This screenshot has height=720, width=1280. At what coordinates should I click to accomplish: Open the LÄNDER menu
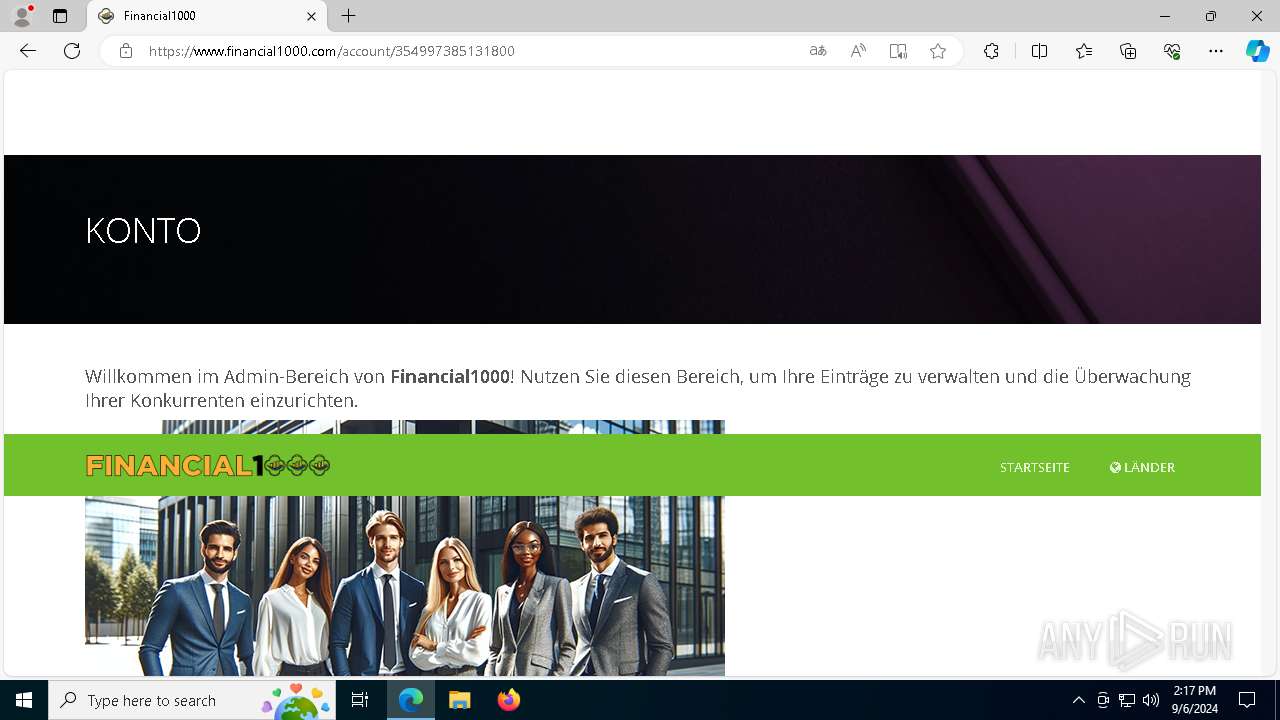(1142, 467)
